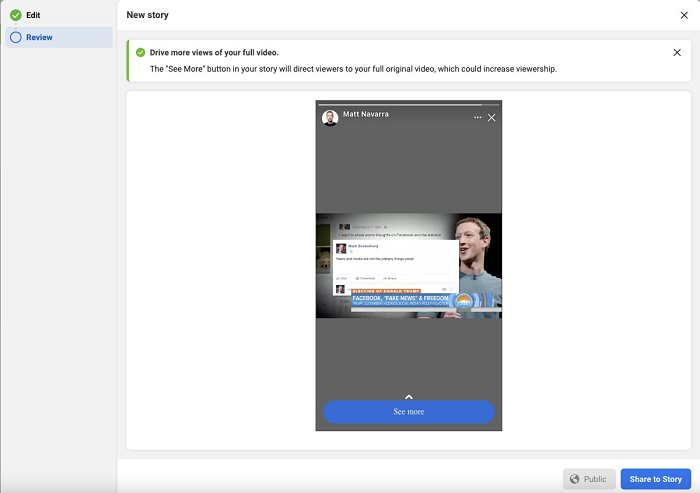Click 'Drive more views of your full video.'

tap(214, 53)
